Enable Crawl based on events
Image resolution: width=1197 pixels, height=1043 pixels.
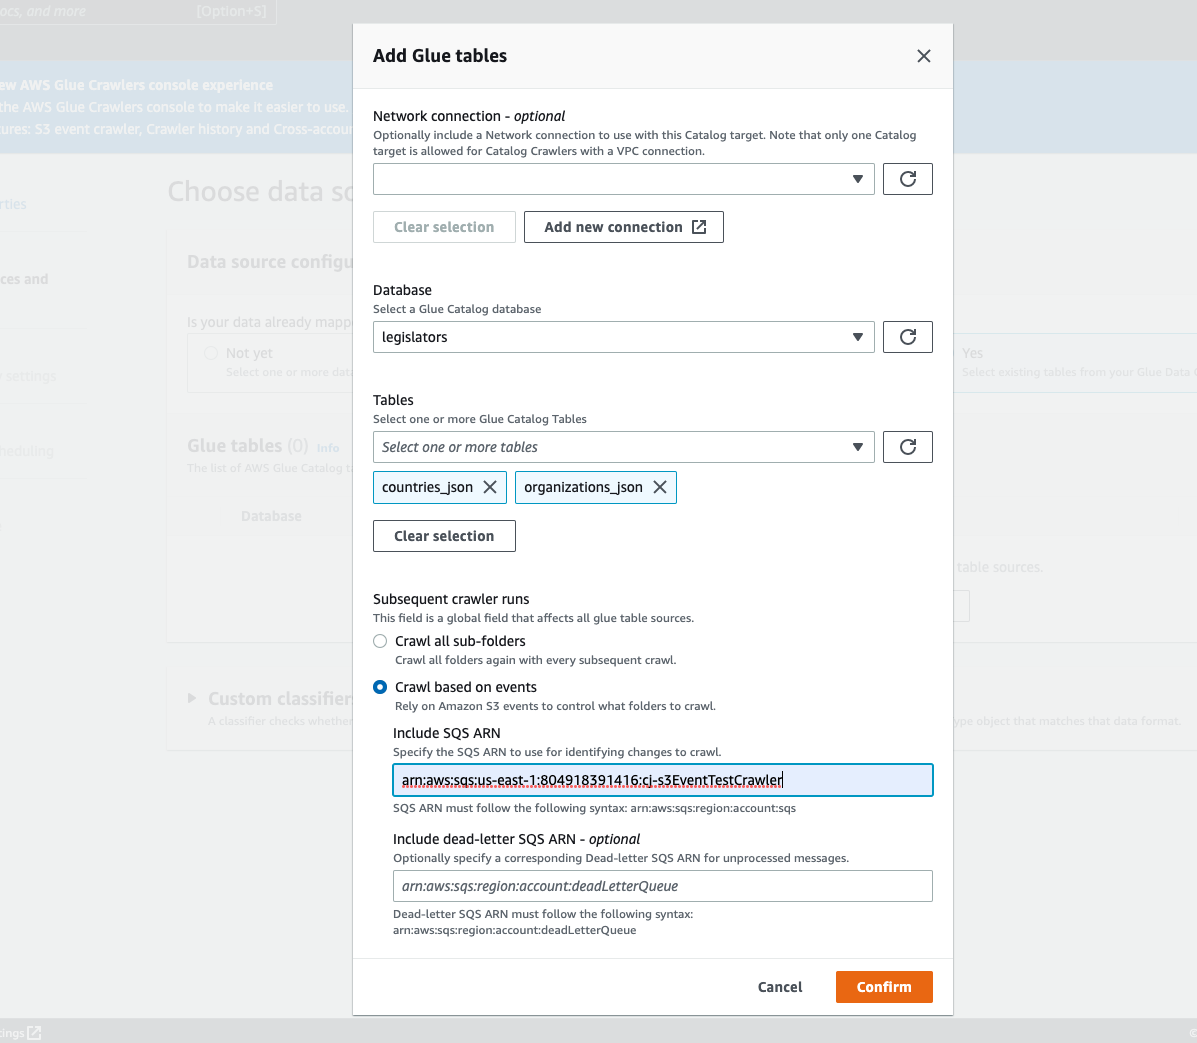click(379, 687)
